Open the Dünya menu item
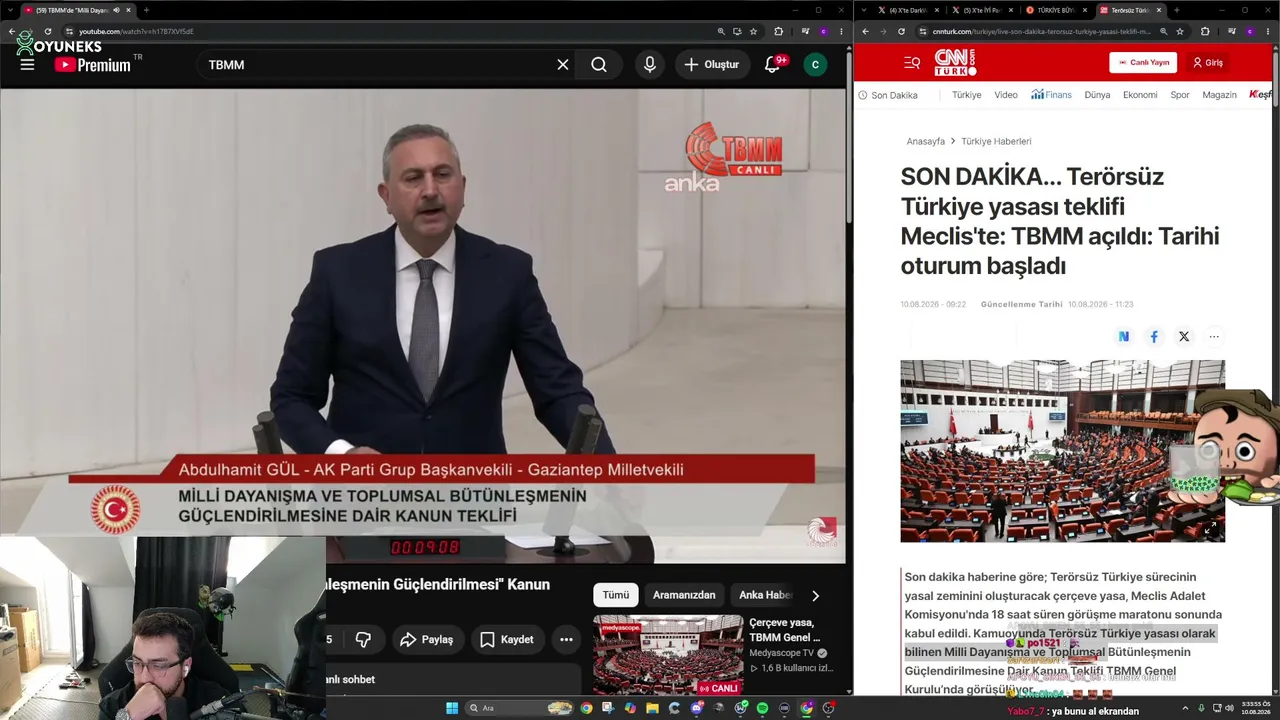 tap(1097, 95)
